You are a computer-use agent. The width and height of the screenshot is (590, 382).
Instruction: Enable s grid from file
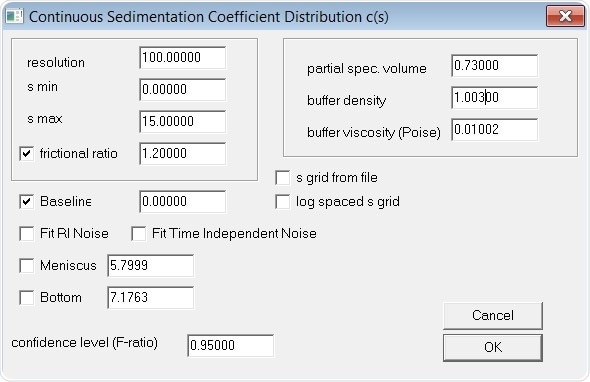283,178
